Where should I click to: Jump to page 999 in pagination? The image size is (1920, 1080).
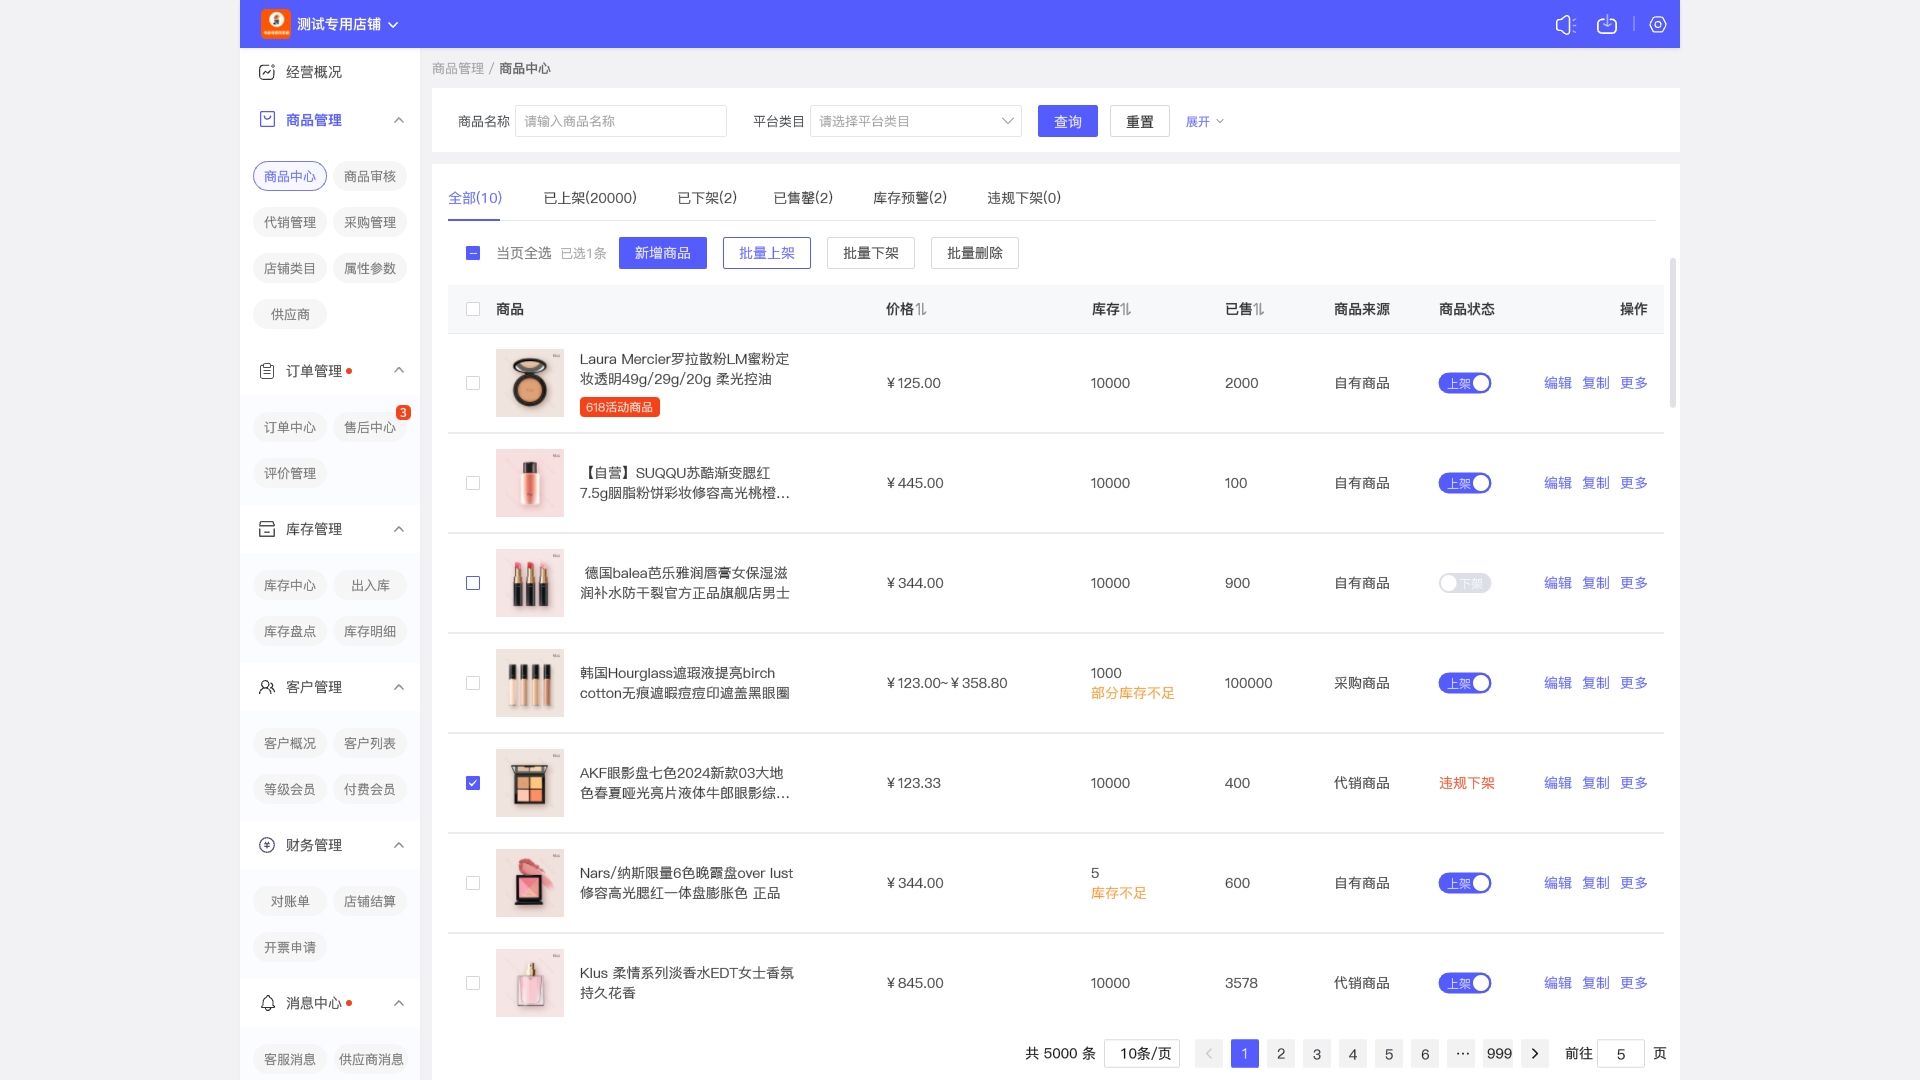pyautogui.click(x=1498, y=1053)
